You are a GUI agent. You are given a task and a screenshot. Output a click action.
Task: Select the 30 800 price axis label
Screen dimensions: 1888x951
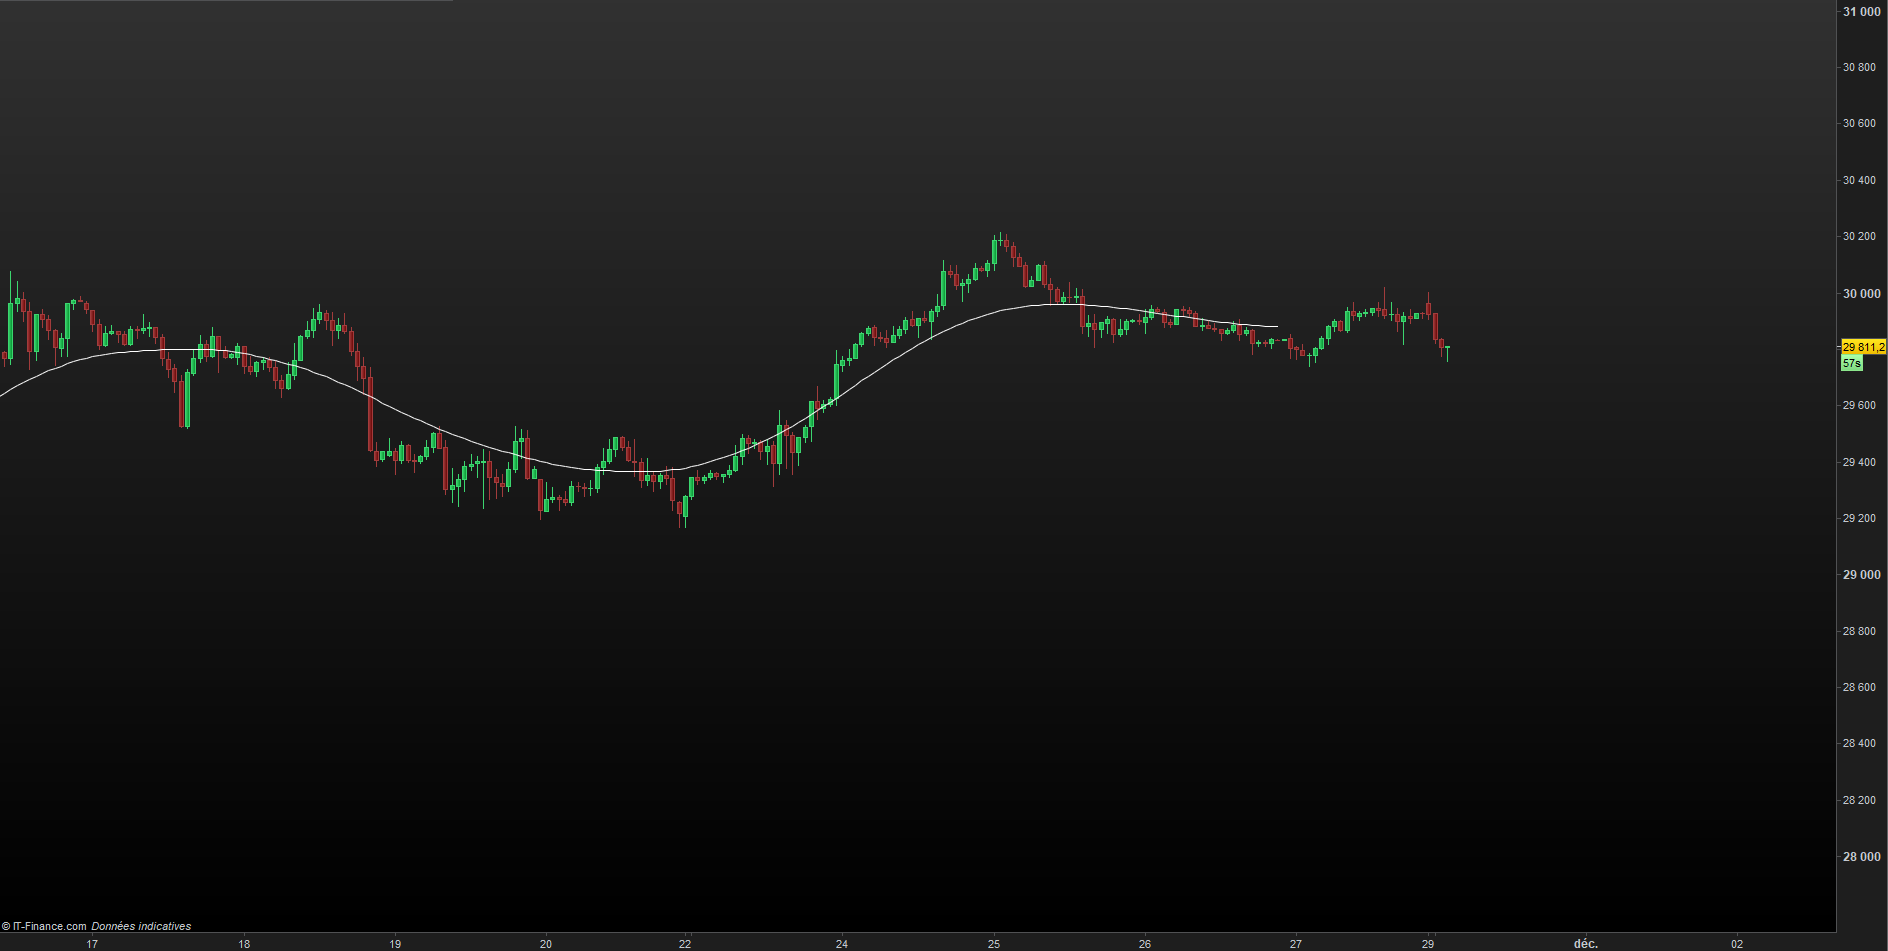[1859, 68]
